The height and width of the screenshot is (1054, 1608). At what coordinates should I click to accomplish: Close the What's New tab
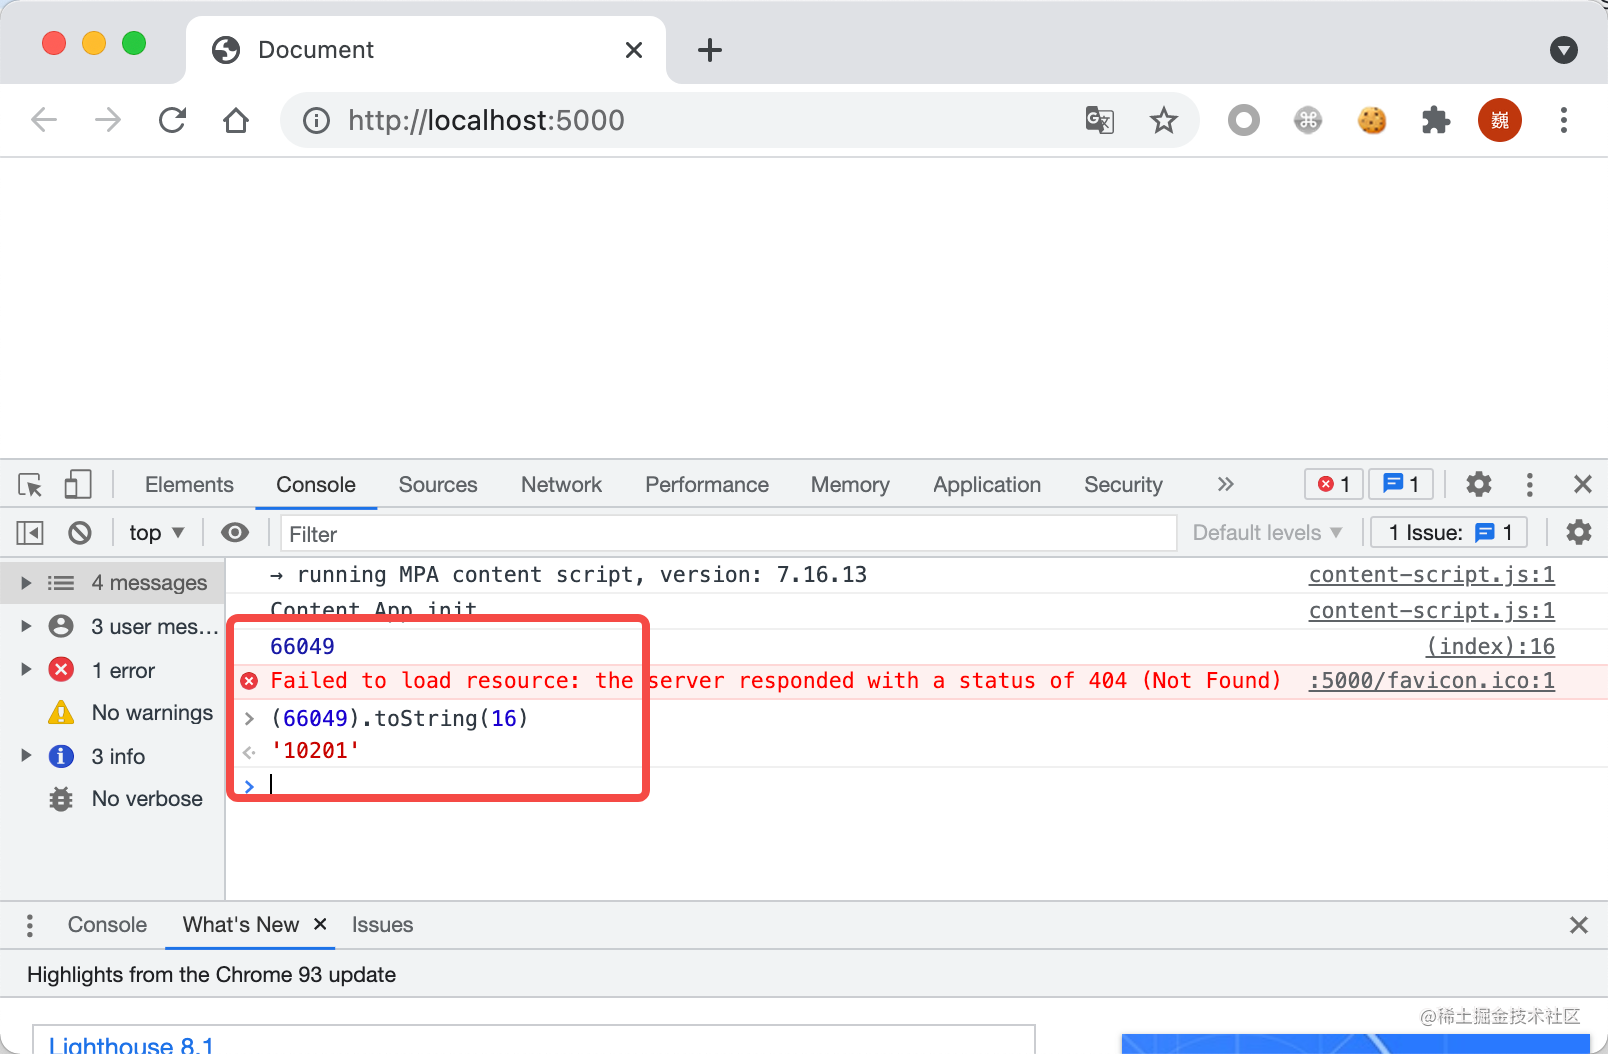[320, 925]
